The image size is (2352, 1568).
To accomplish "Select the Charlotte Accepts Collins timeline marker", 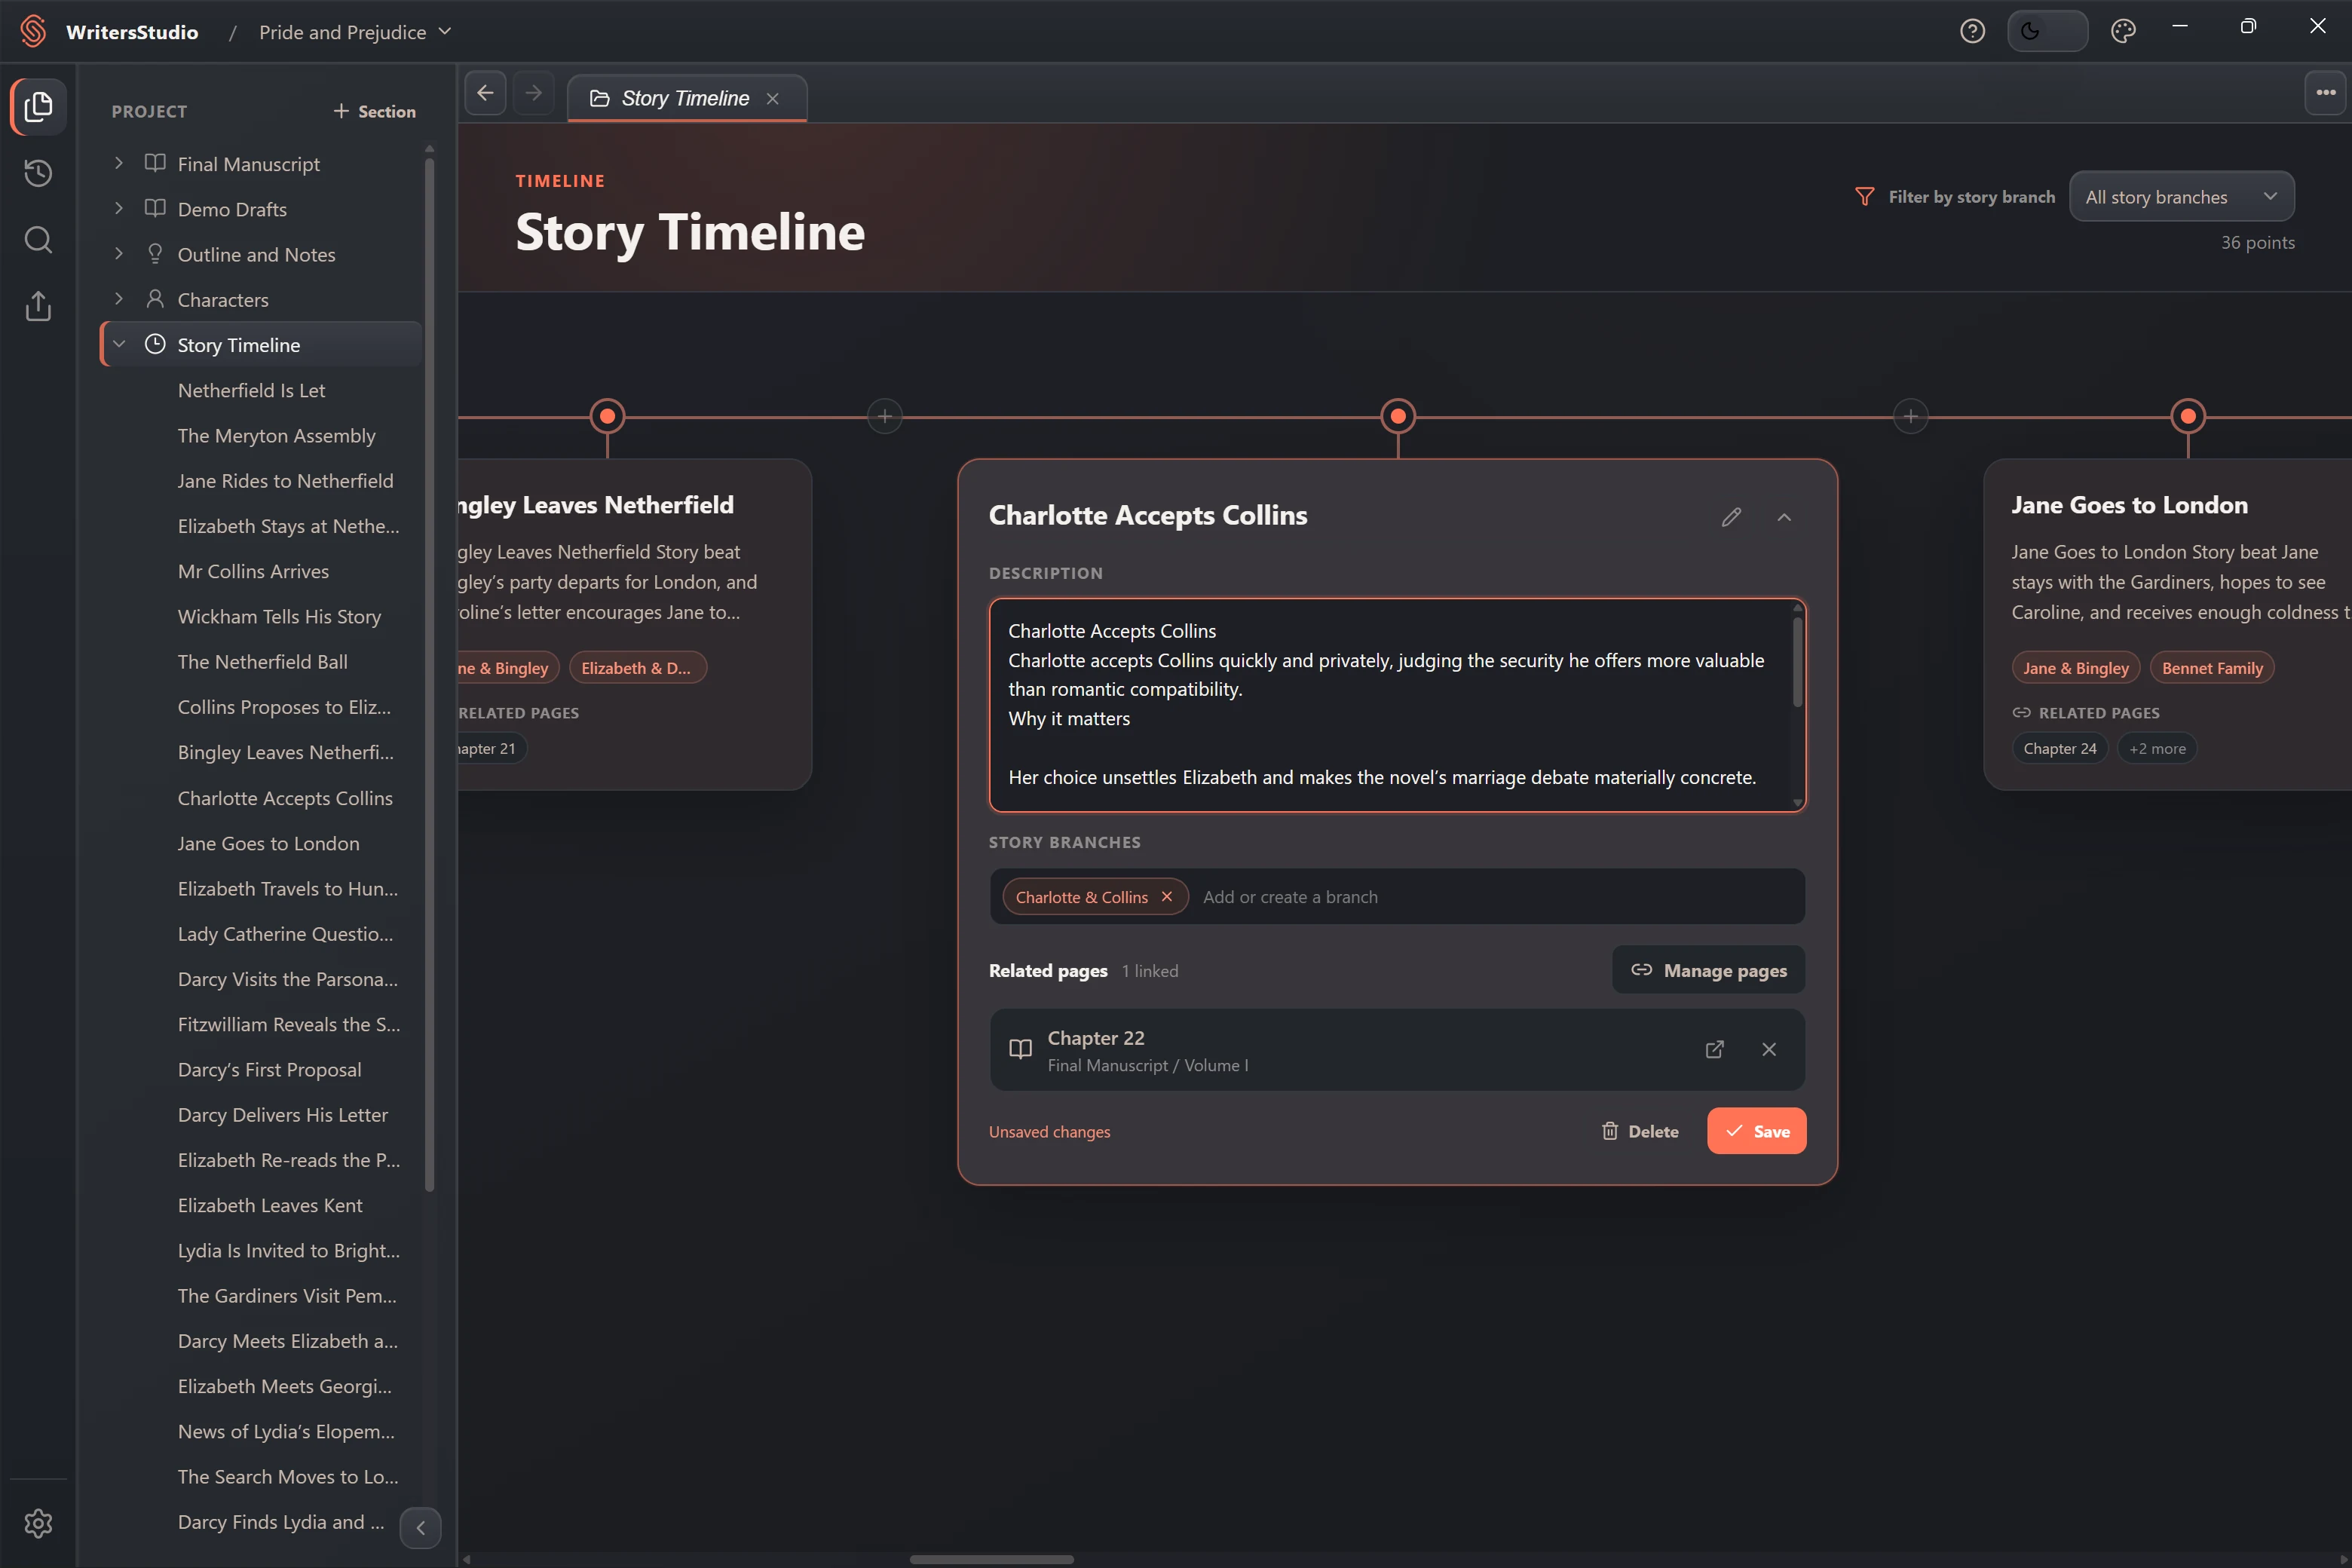I will (x=1397, y=416).
